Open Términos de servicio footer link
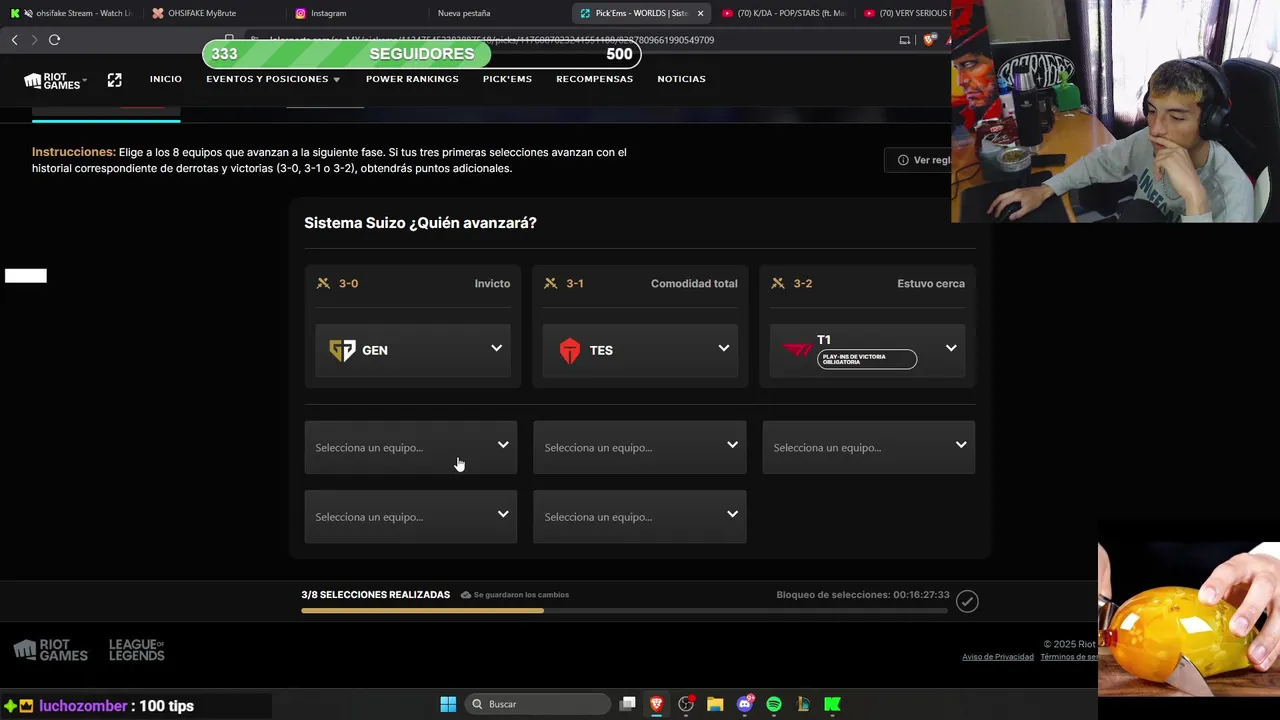This screenshot has width=1280, height=720. tap(1069, 657)
